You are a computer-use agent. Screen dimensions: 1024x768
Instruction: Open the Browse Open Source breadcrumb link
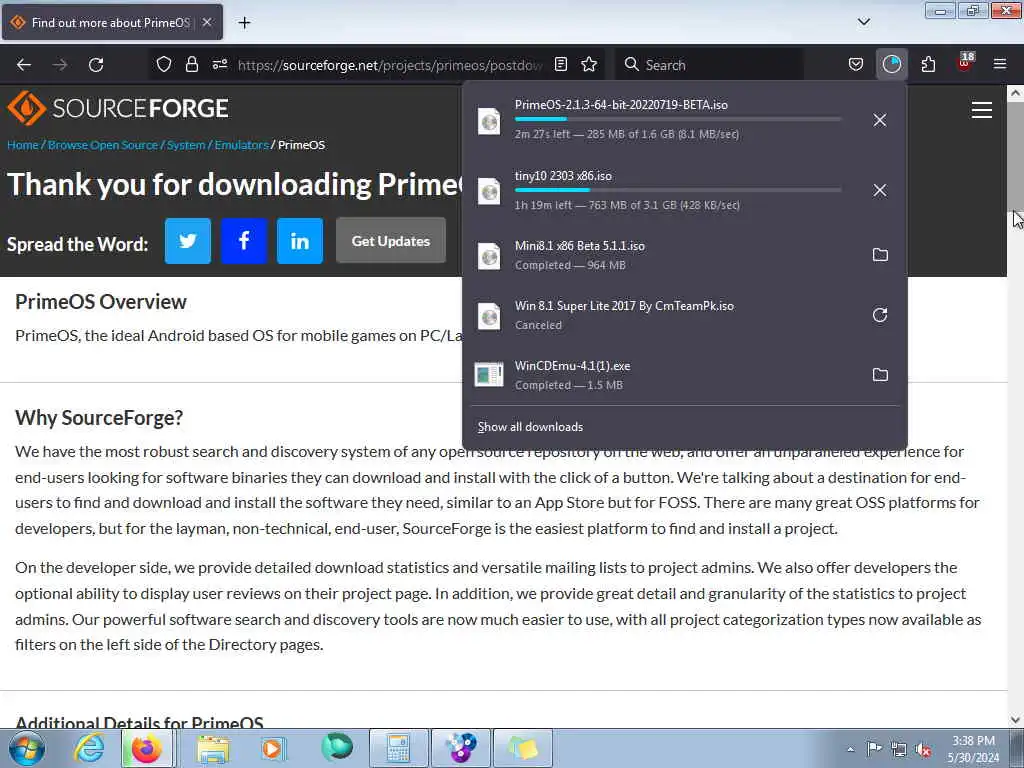coord(103,145)
